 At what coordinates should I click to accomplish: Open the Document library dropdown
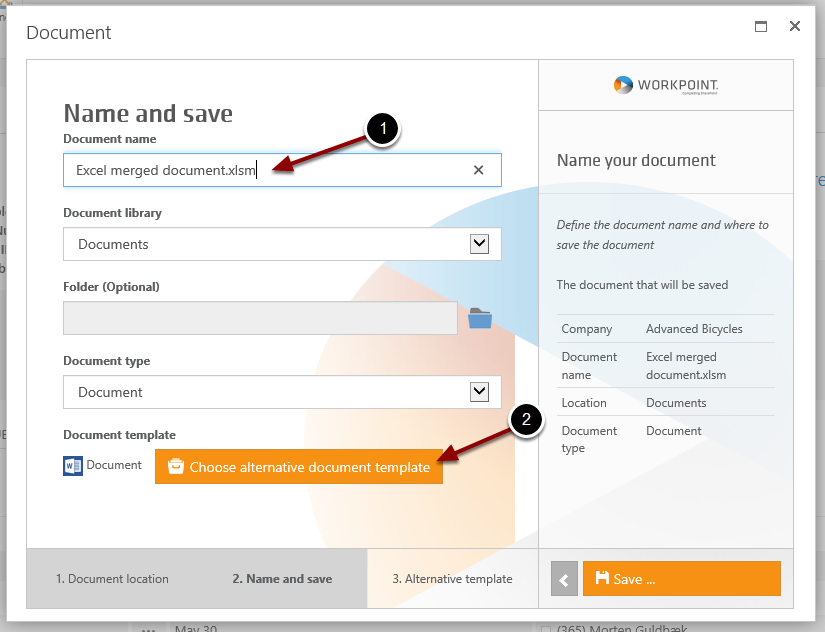click(479, 244)
